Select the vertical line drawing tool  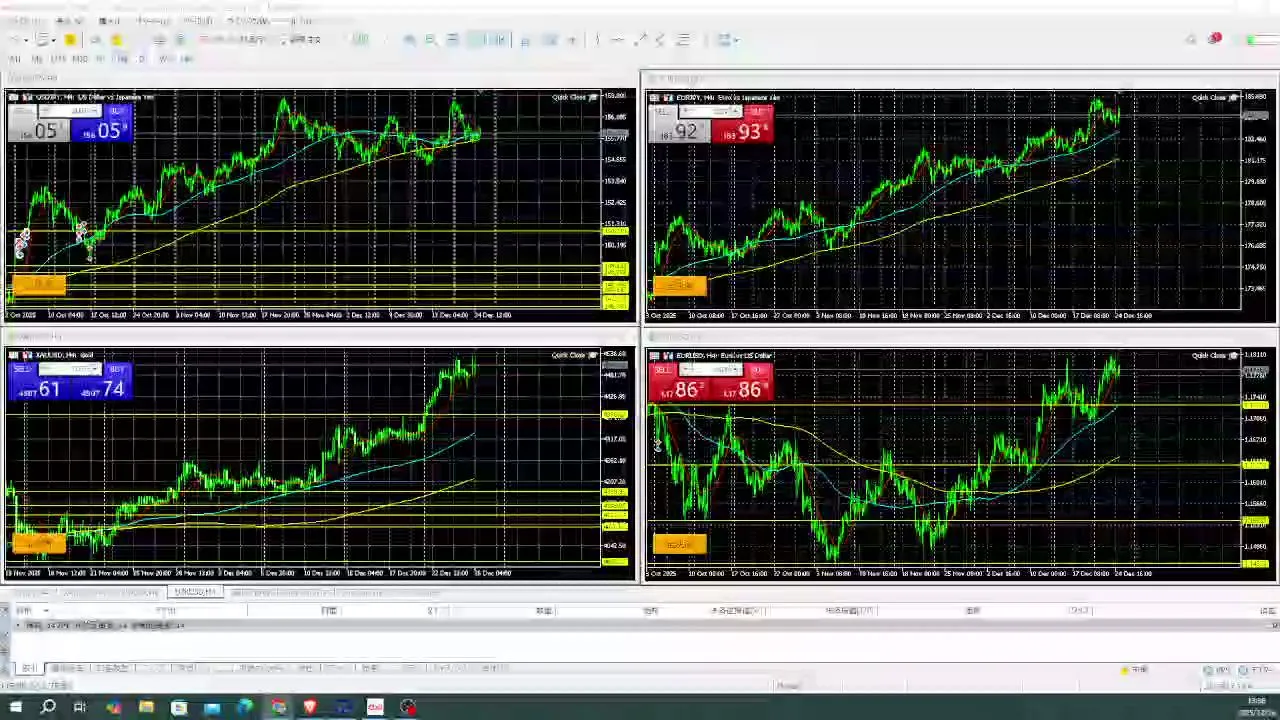[597, 40]
